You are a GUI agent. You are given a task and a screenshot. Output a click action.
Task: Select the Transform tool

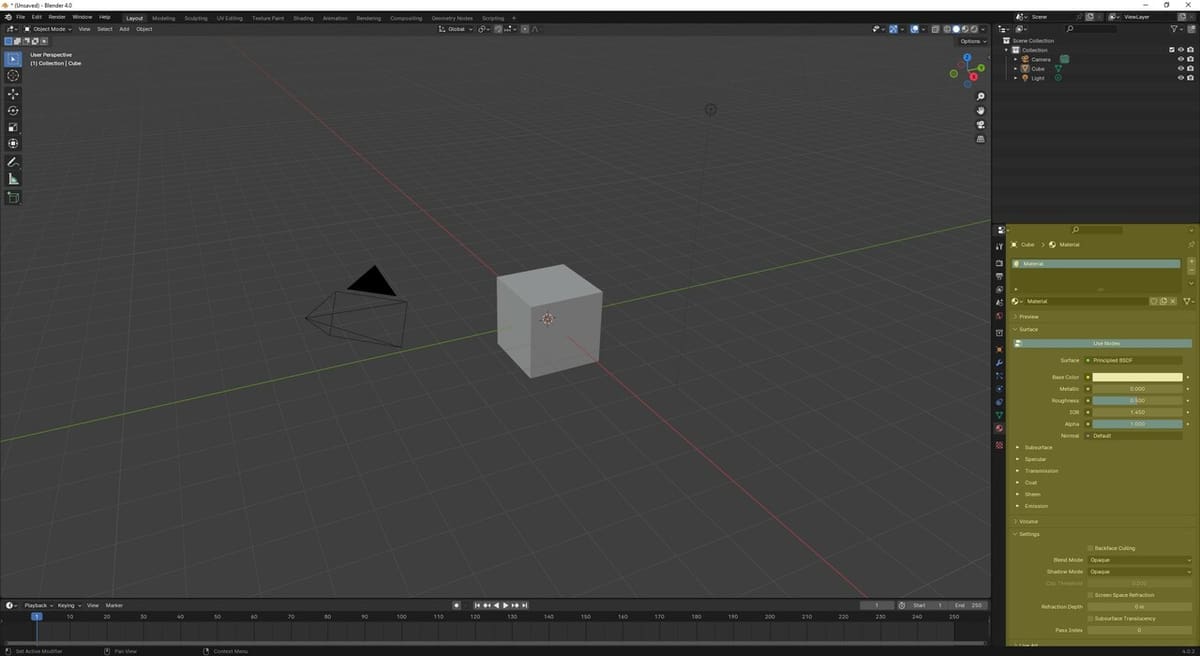pos(13,144)
